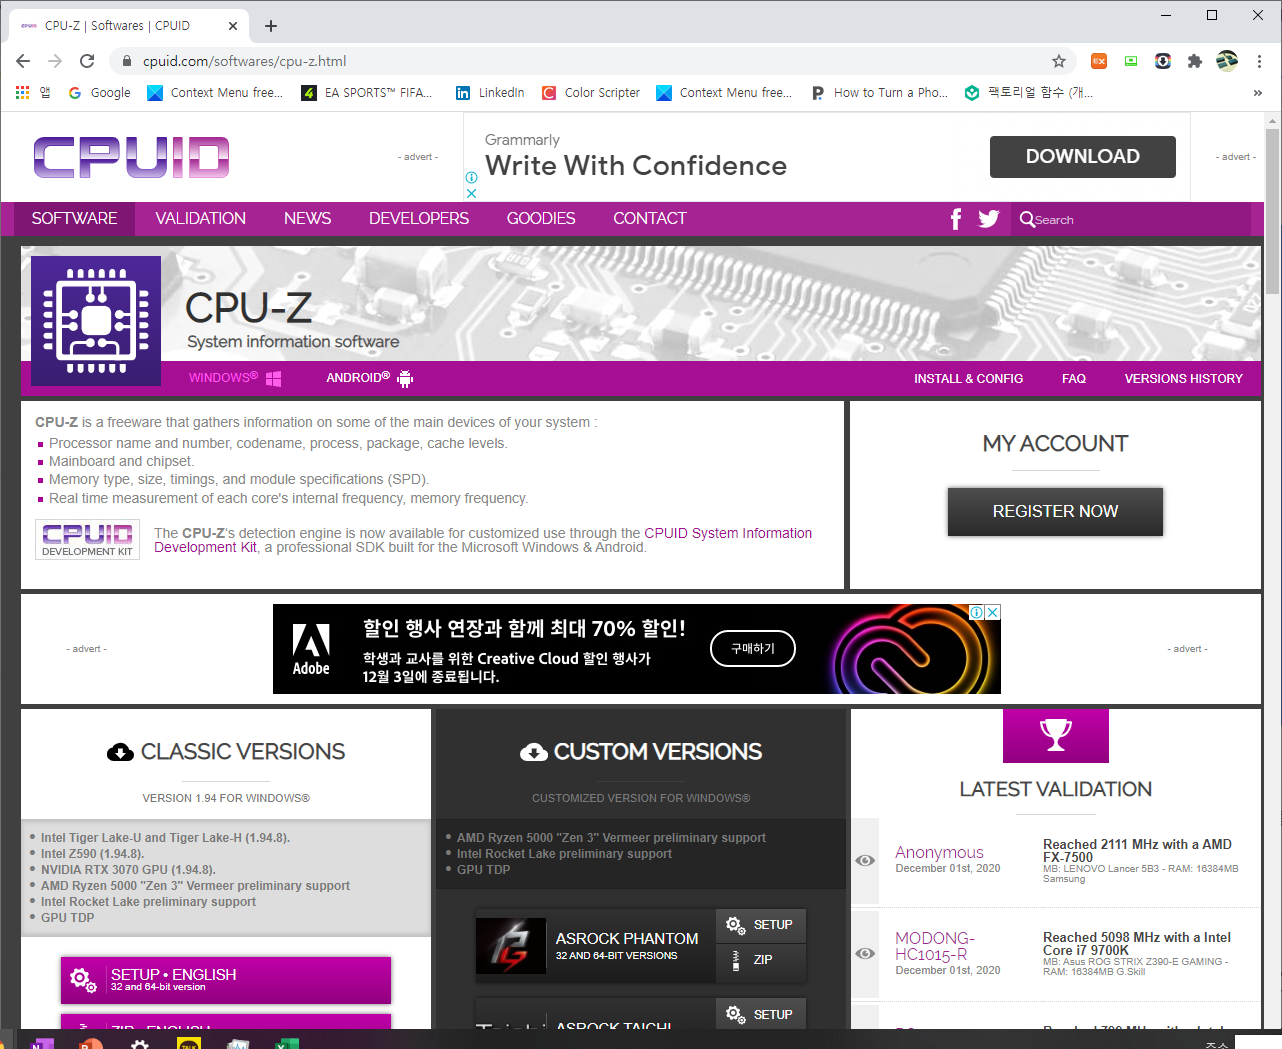Click the trophy icon above Latest Validation
This screenshot has height=1049, width=1282.
click(x=1056, y=736)
